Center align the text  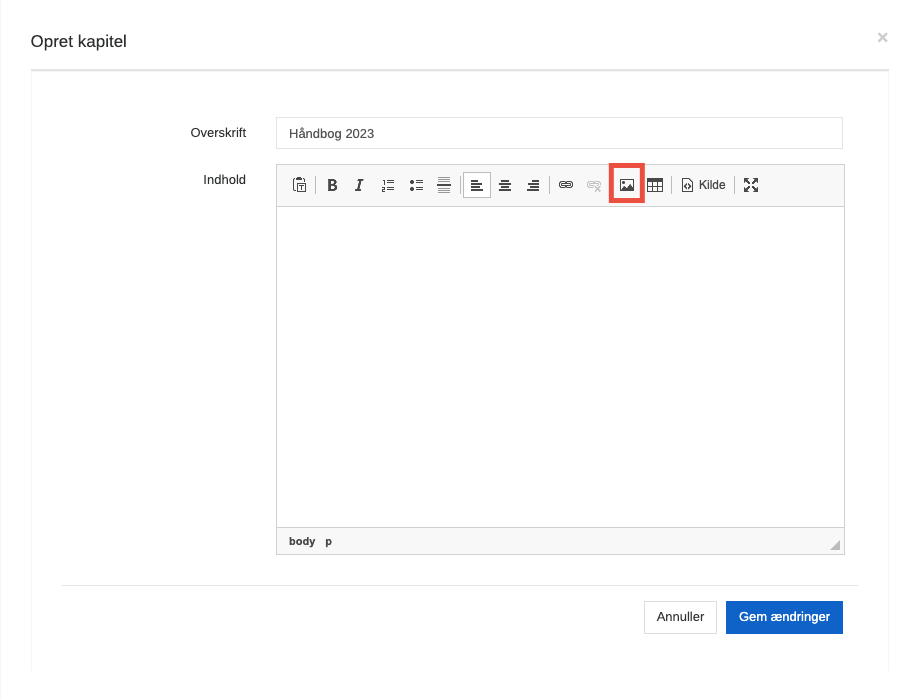(505, 185)
